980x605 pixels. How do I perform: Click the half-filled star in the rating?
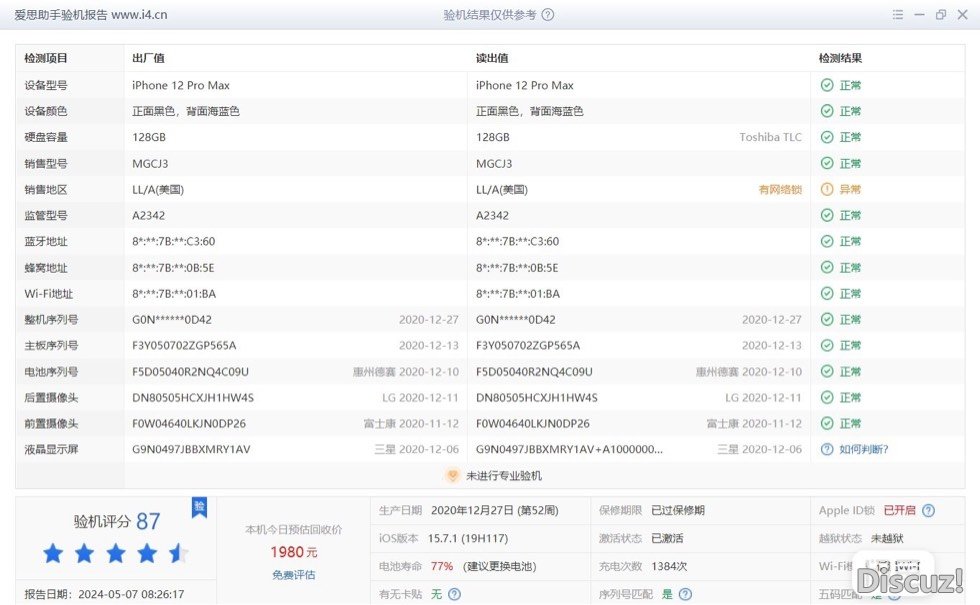pyautogui.click(x=179, y=553)
